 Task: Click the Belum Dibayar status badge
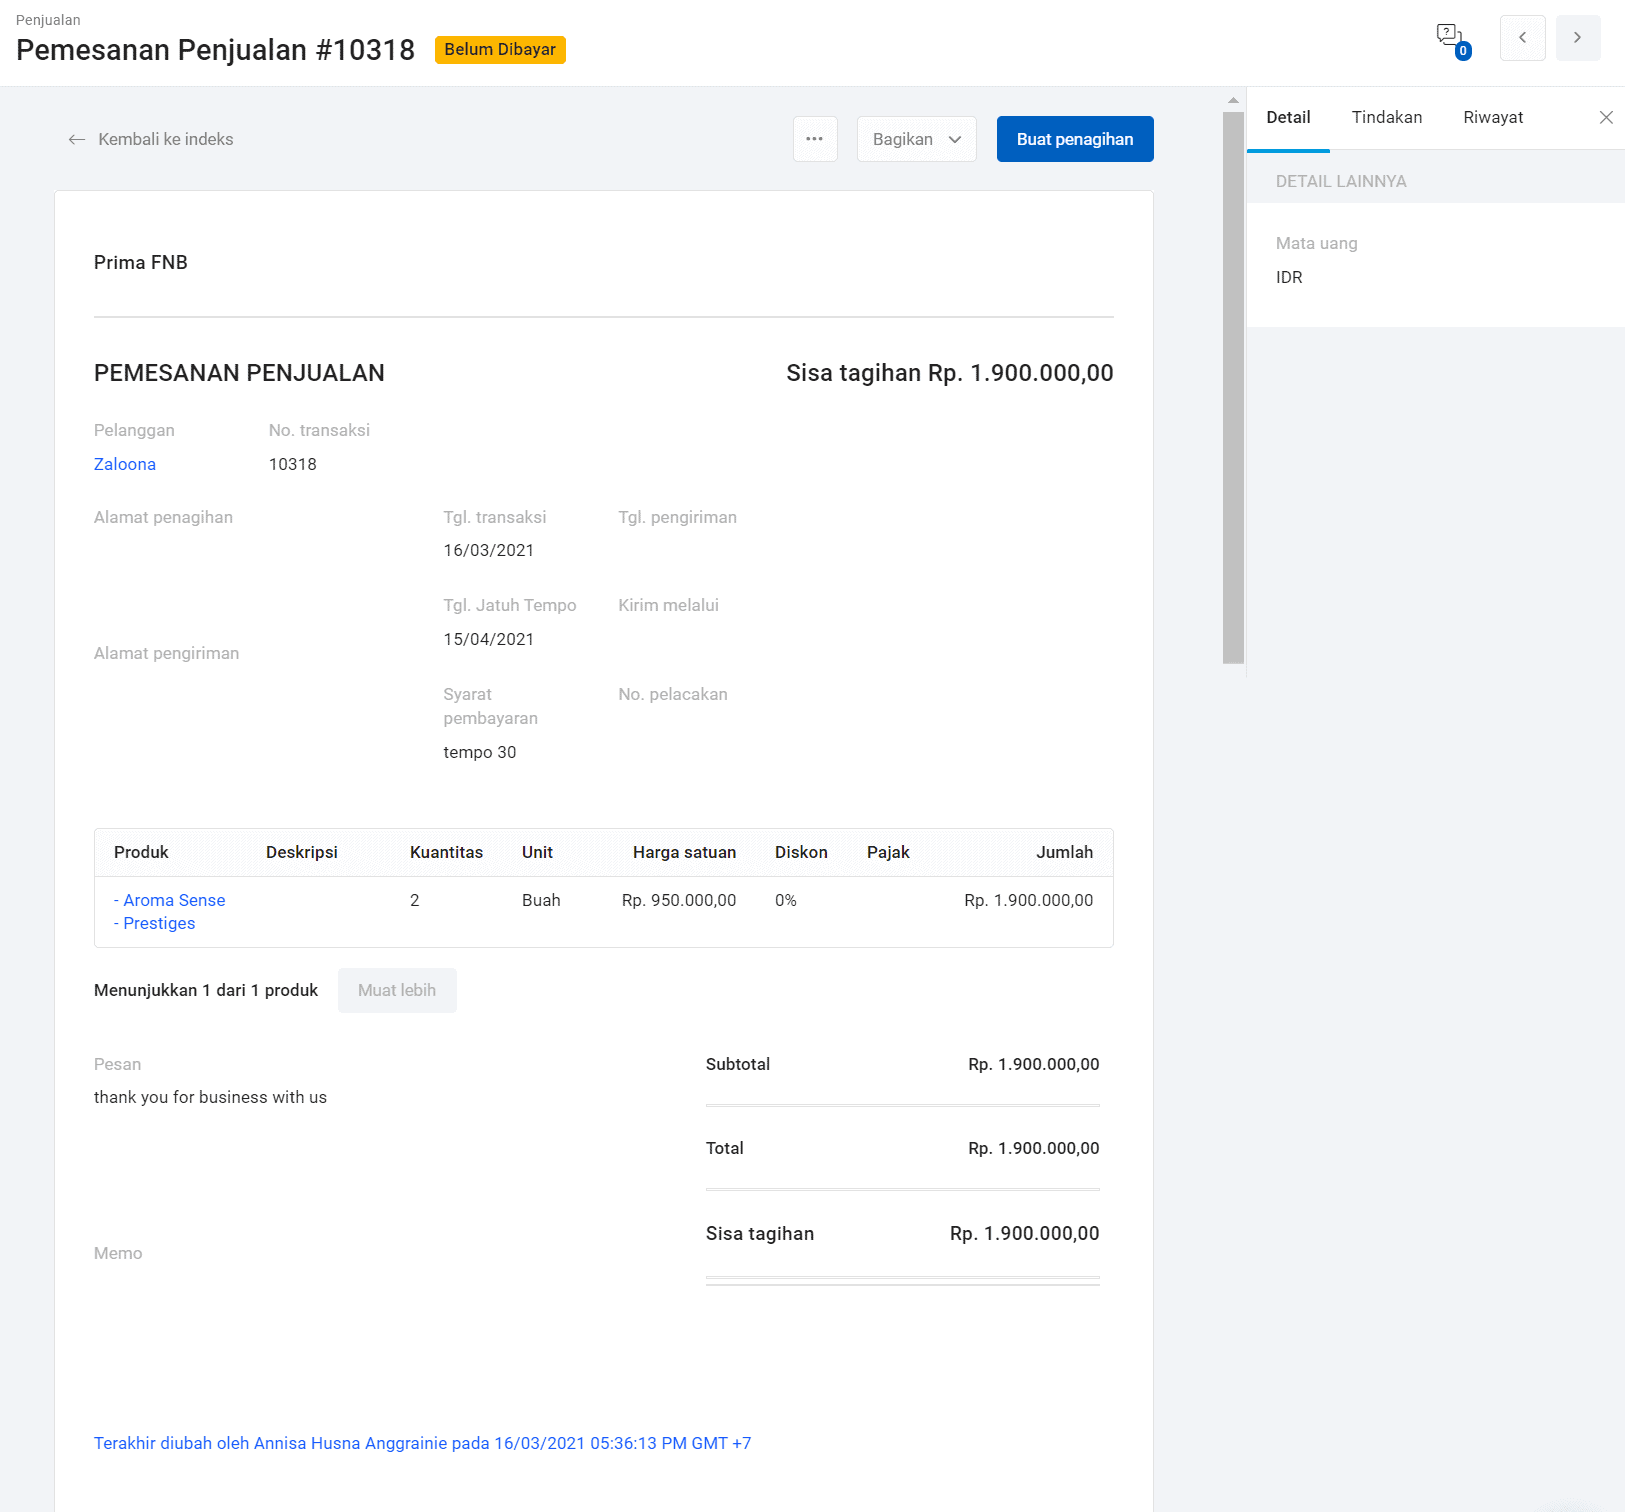click(500, 50)
